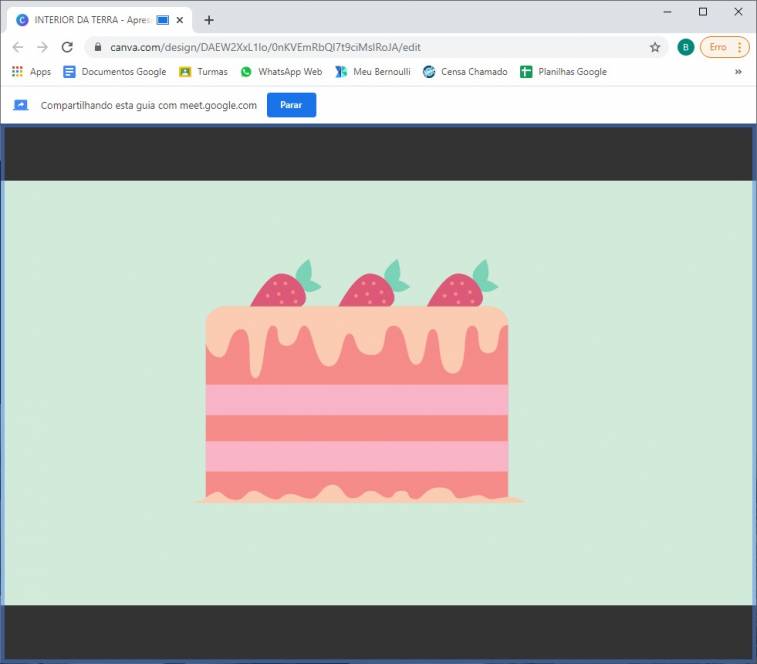This screenshot has height=664, width=757.
Task: Reload the Canva page
Action: (x=67, y=47)
